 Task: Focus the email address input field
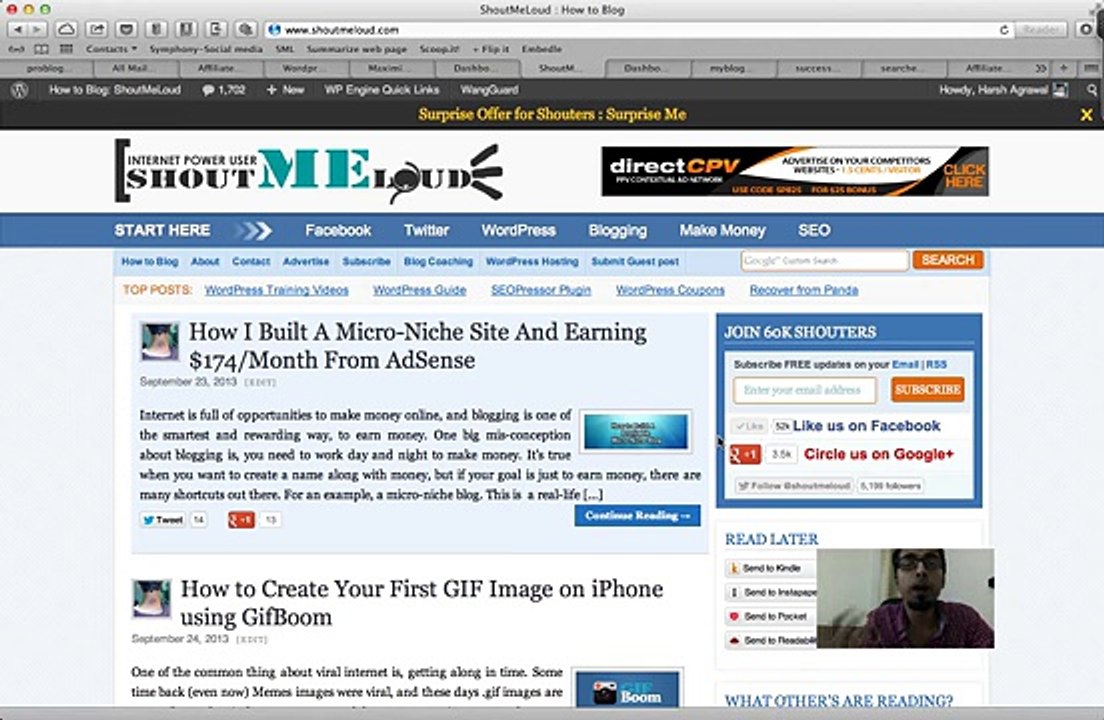pyautogui.click(x=805, y=390)
